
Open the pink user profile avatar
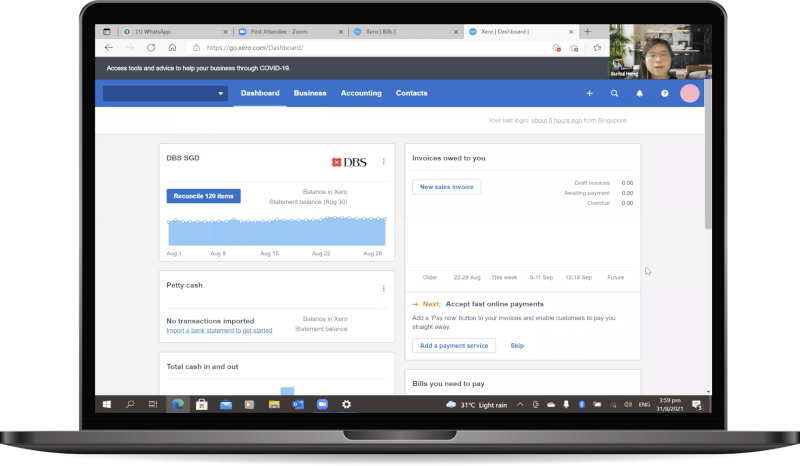click(x=689, y=93)
